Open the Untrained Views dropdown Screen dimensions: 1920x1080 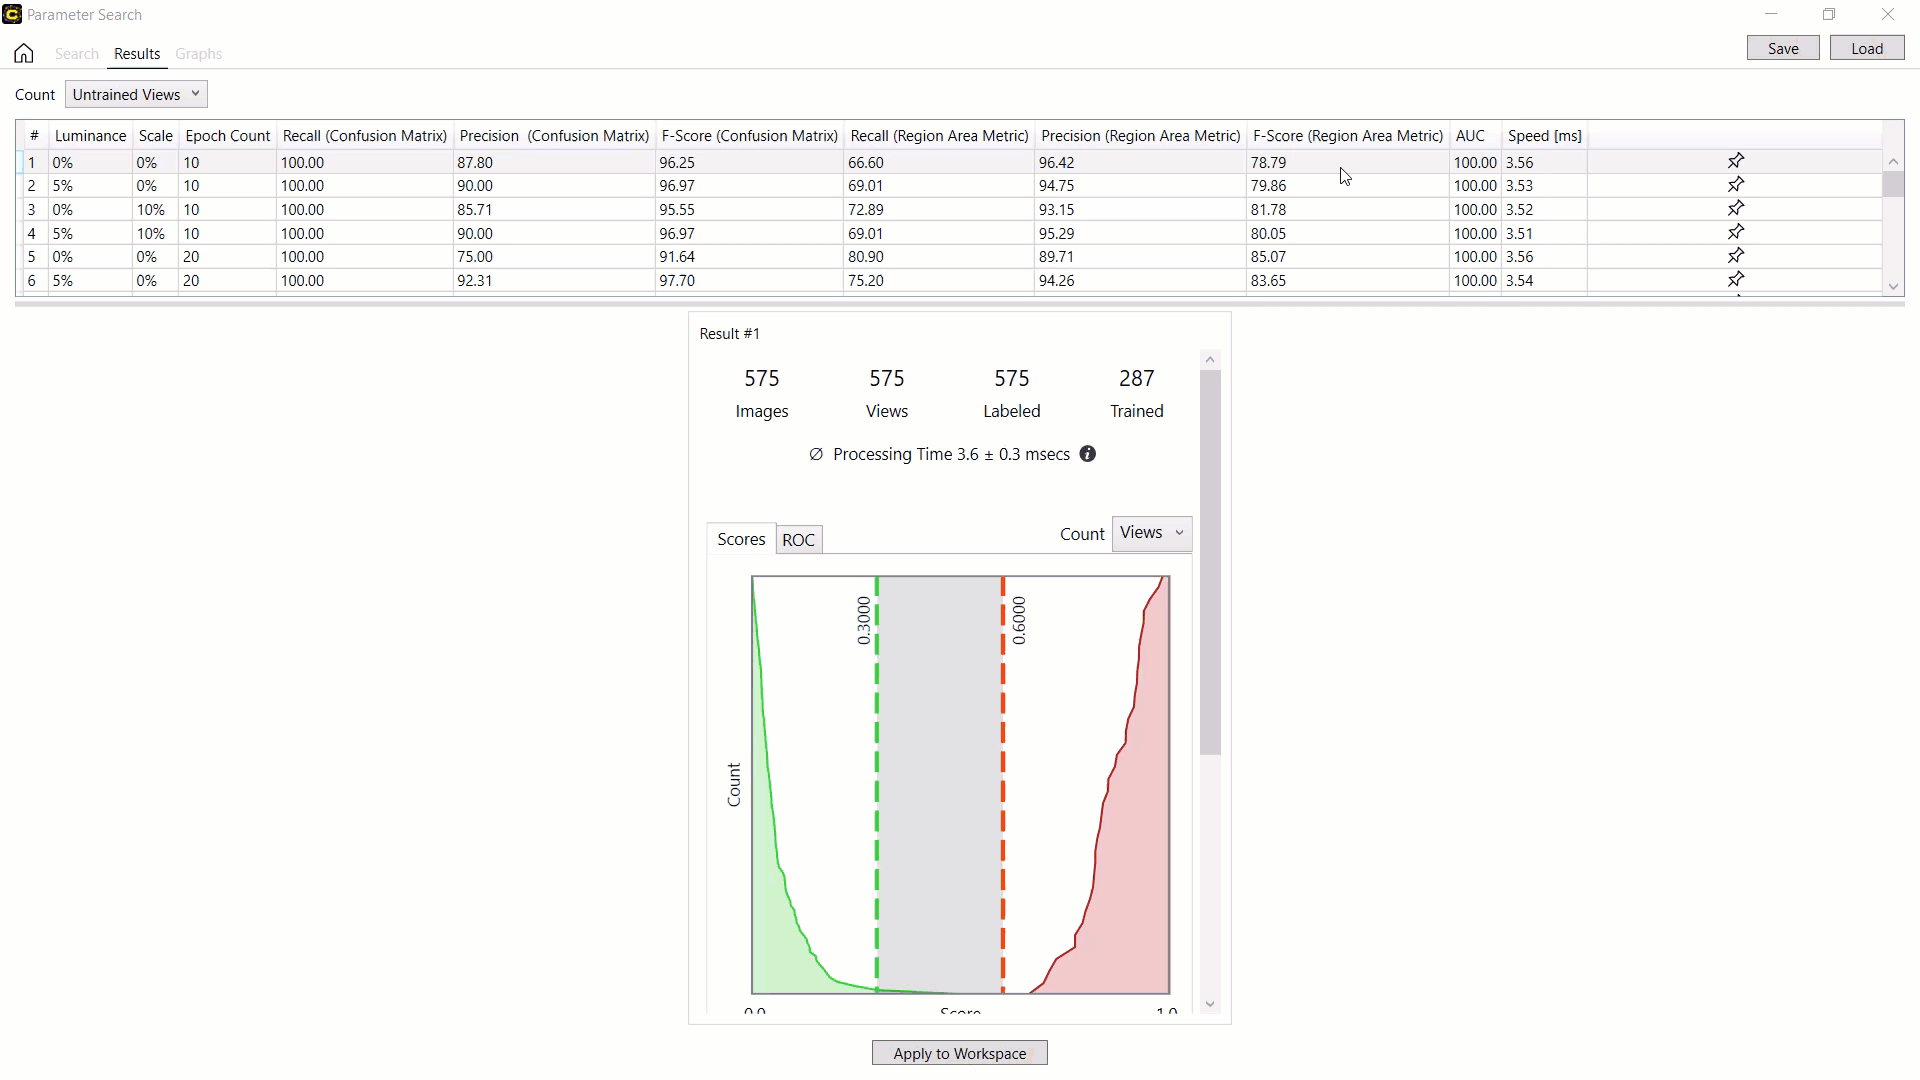(136, 94)
